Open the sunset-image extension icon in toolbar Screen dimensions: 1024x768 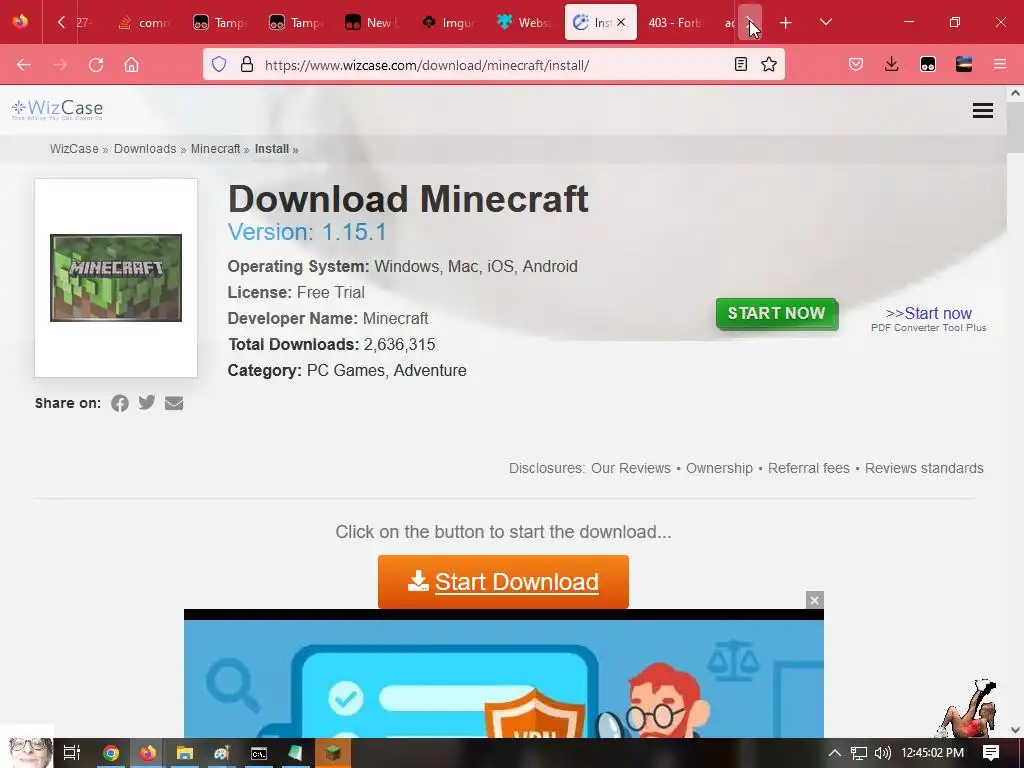click(964, 64)
